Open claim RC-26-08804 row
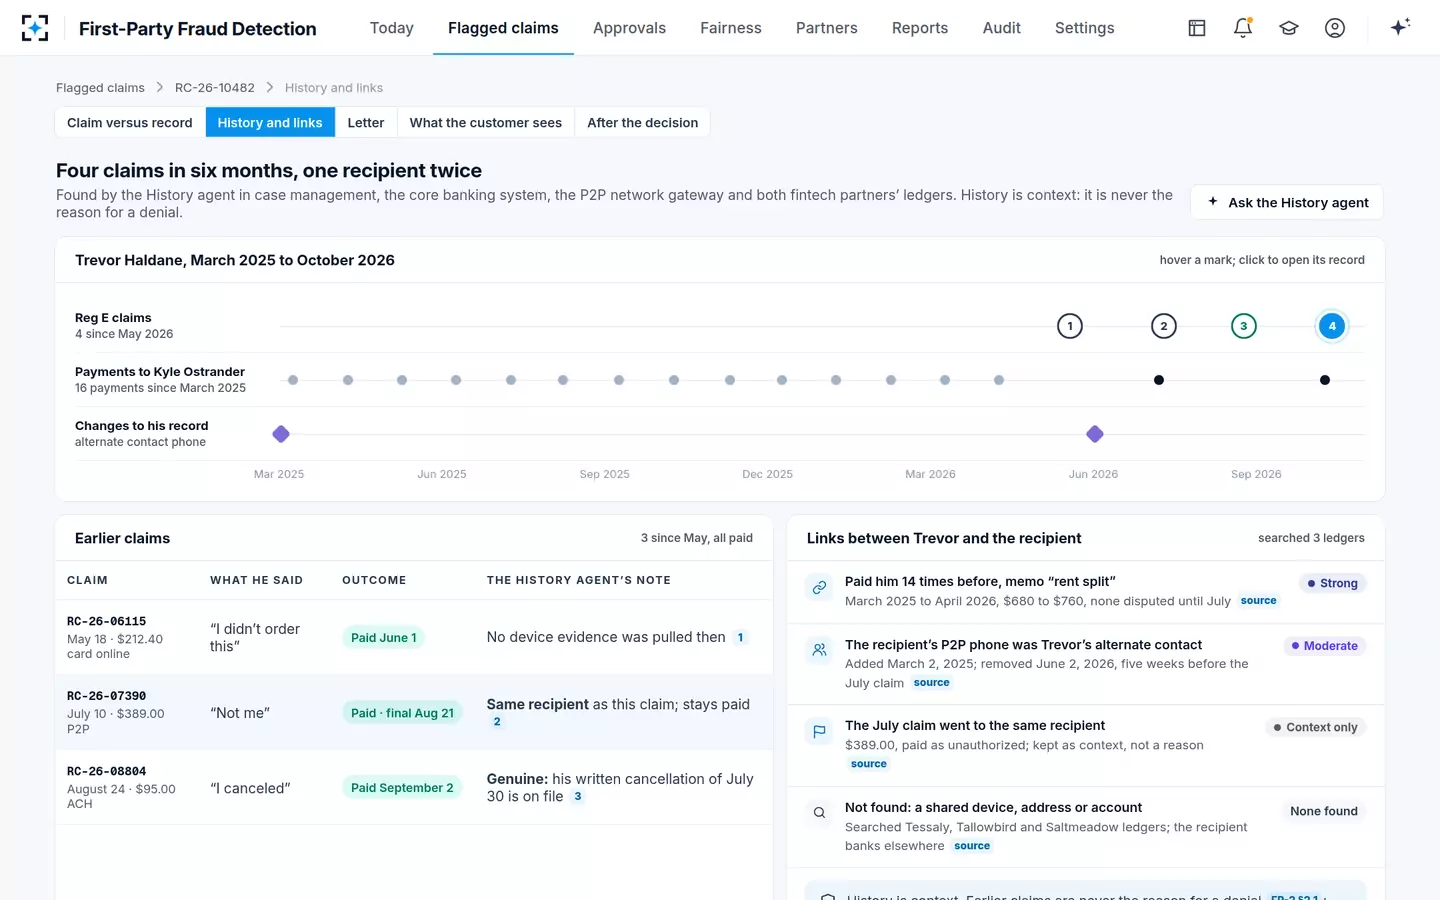The image size is (1440, 900). click(x=414, y=787)
